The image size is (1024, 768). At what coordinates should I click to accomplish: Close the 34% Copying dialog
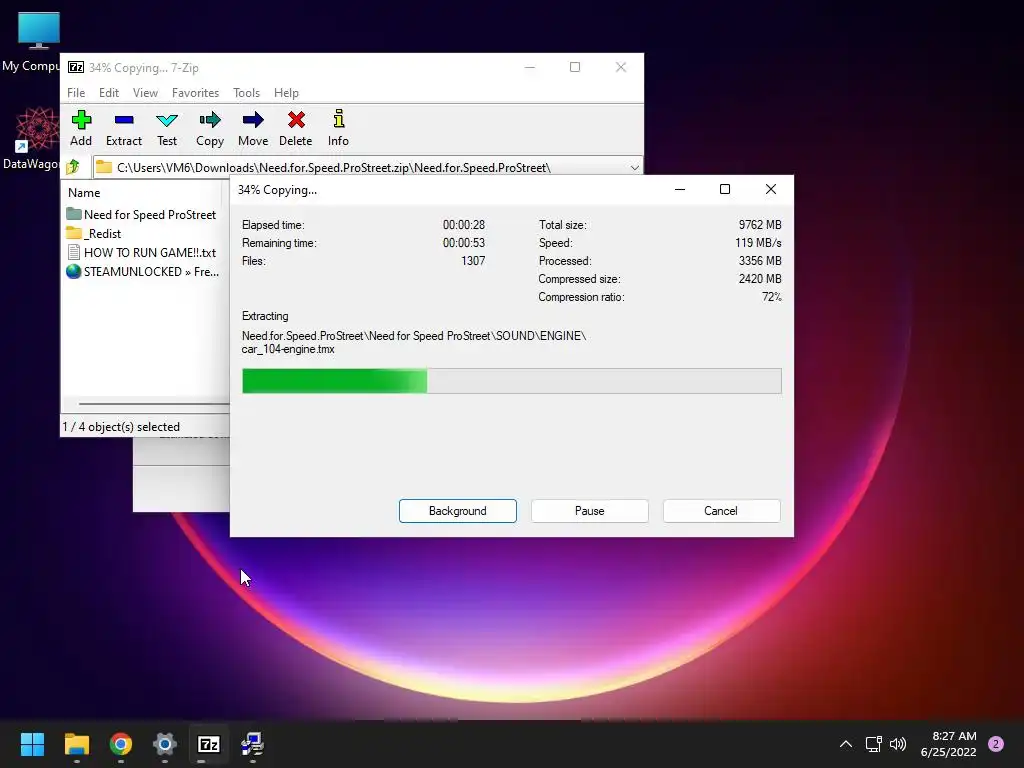coord(771,189)
